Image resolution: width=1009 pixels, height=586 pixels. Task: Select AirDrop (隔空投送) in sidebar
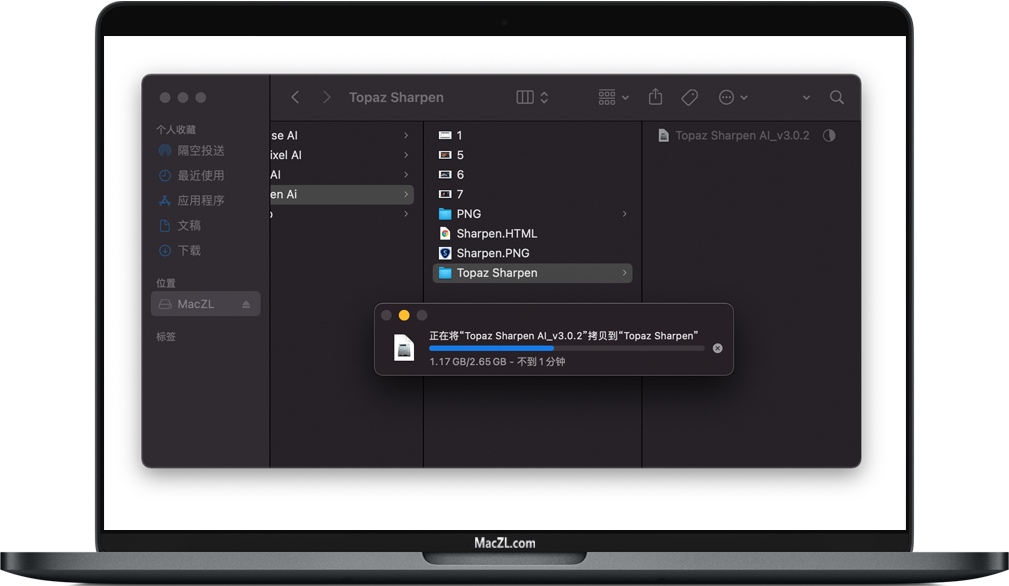[200, 151]
